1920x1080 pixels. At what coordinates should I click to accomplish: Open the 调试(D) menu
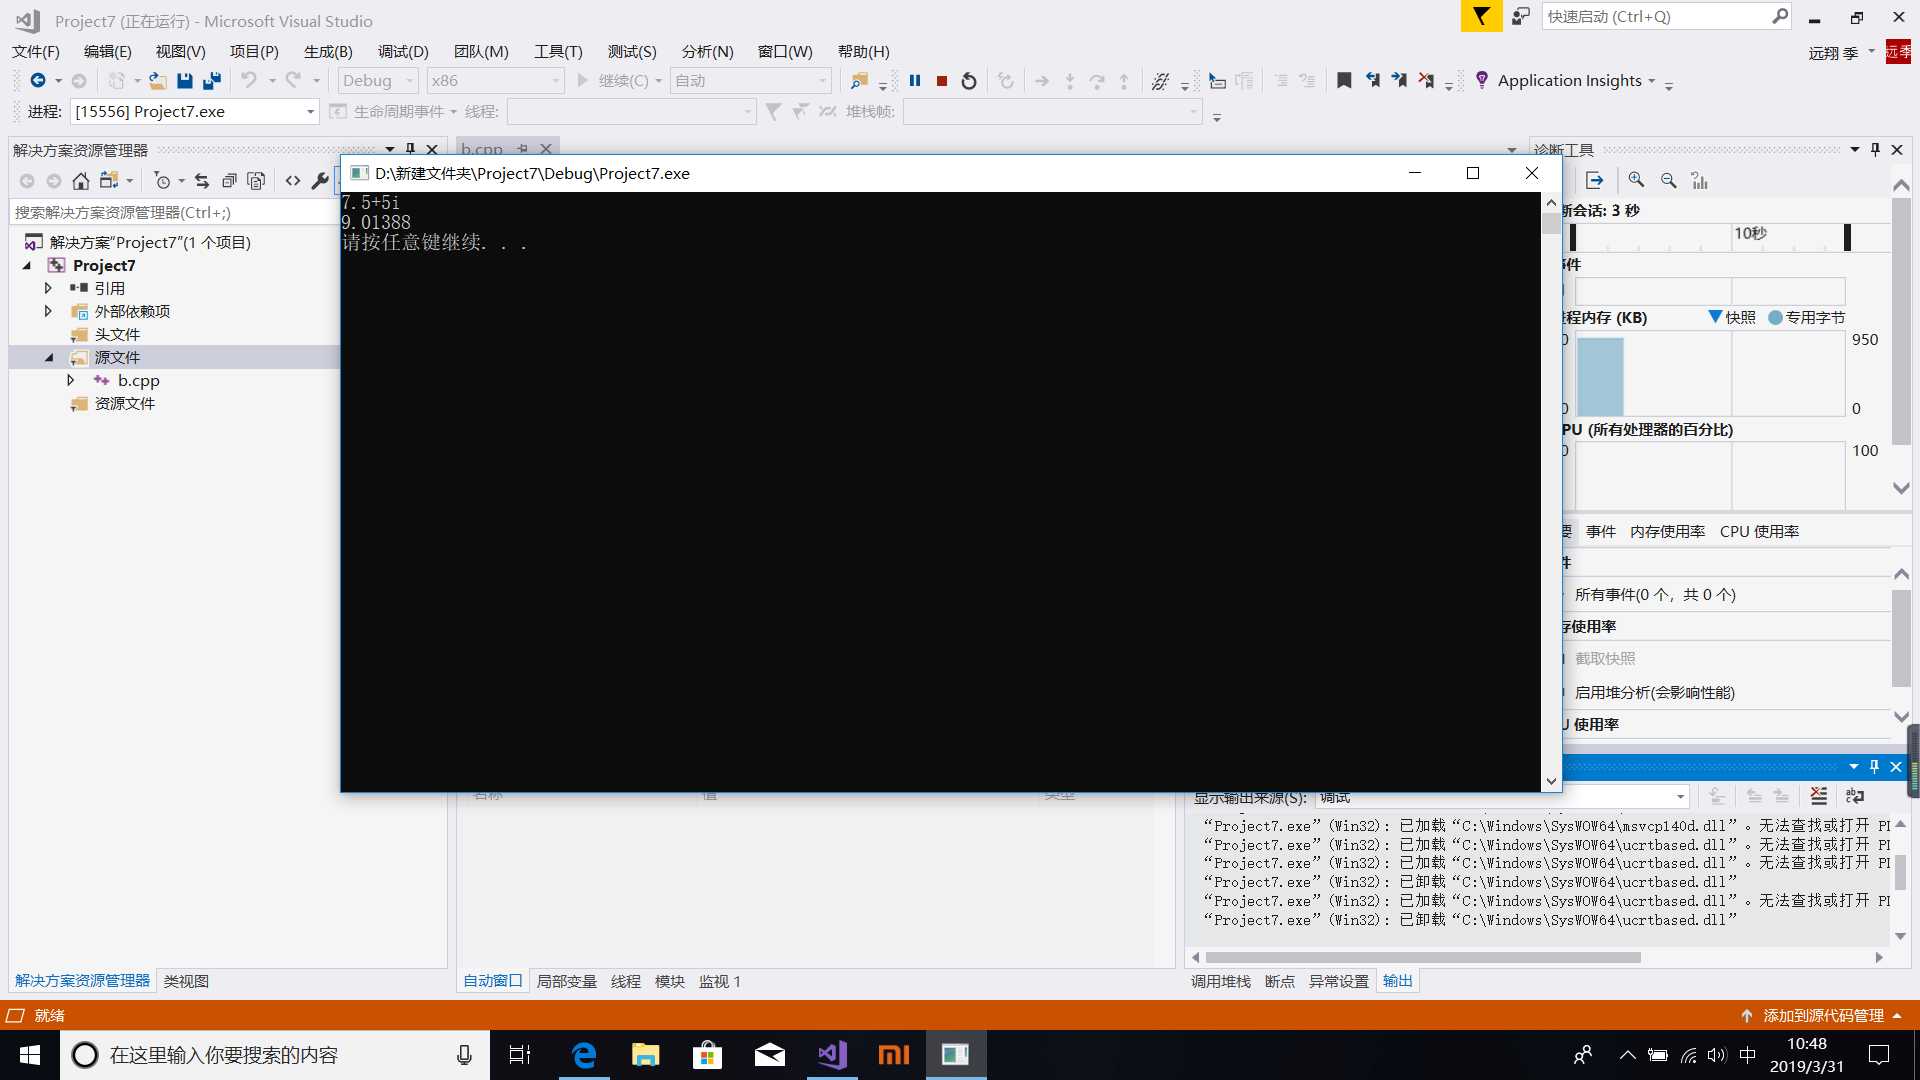[403, 51]
